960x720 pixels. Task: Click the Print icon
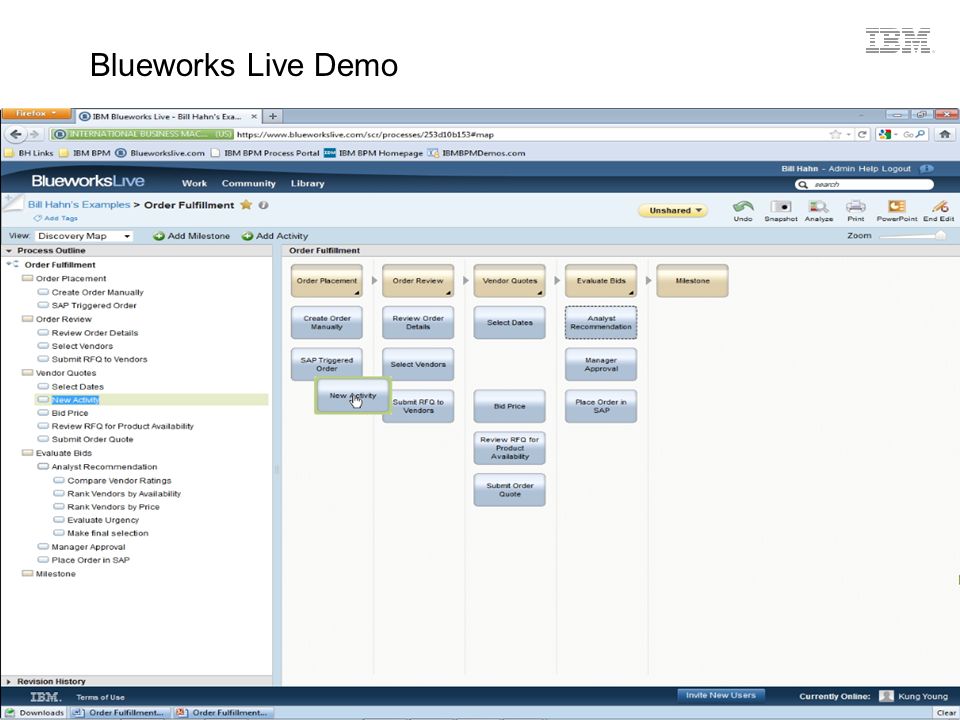[x=855, y=207]
